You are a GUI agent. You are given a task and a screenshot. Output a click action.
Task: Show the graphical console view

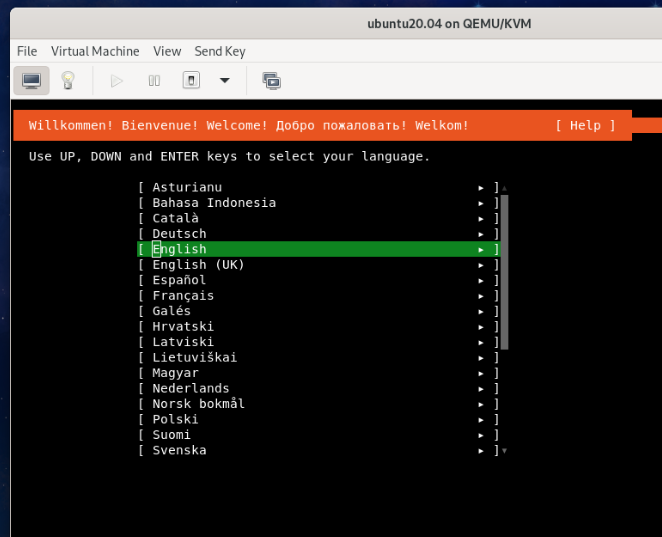click(31, 80)
